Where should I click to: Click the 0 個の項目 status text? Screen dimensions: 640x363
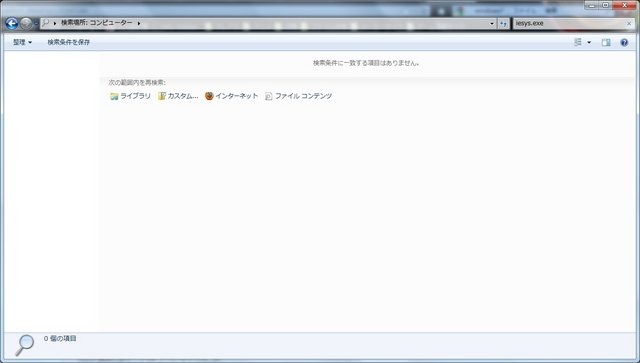60,338
